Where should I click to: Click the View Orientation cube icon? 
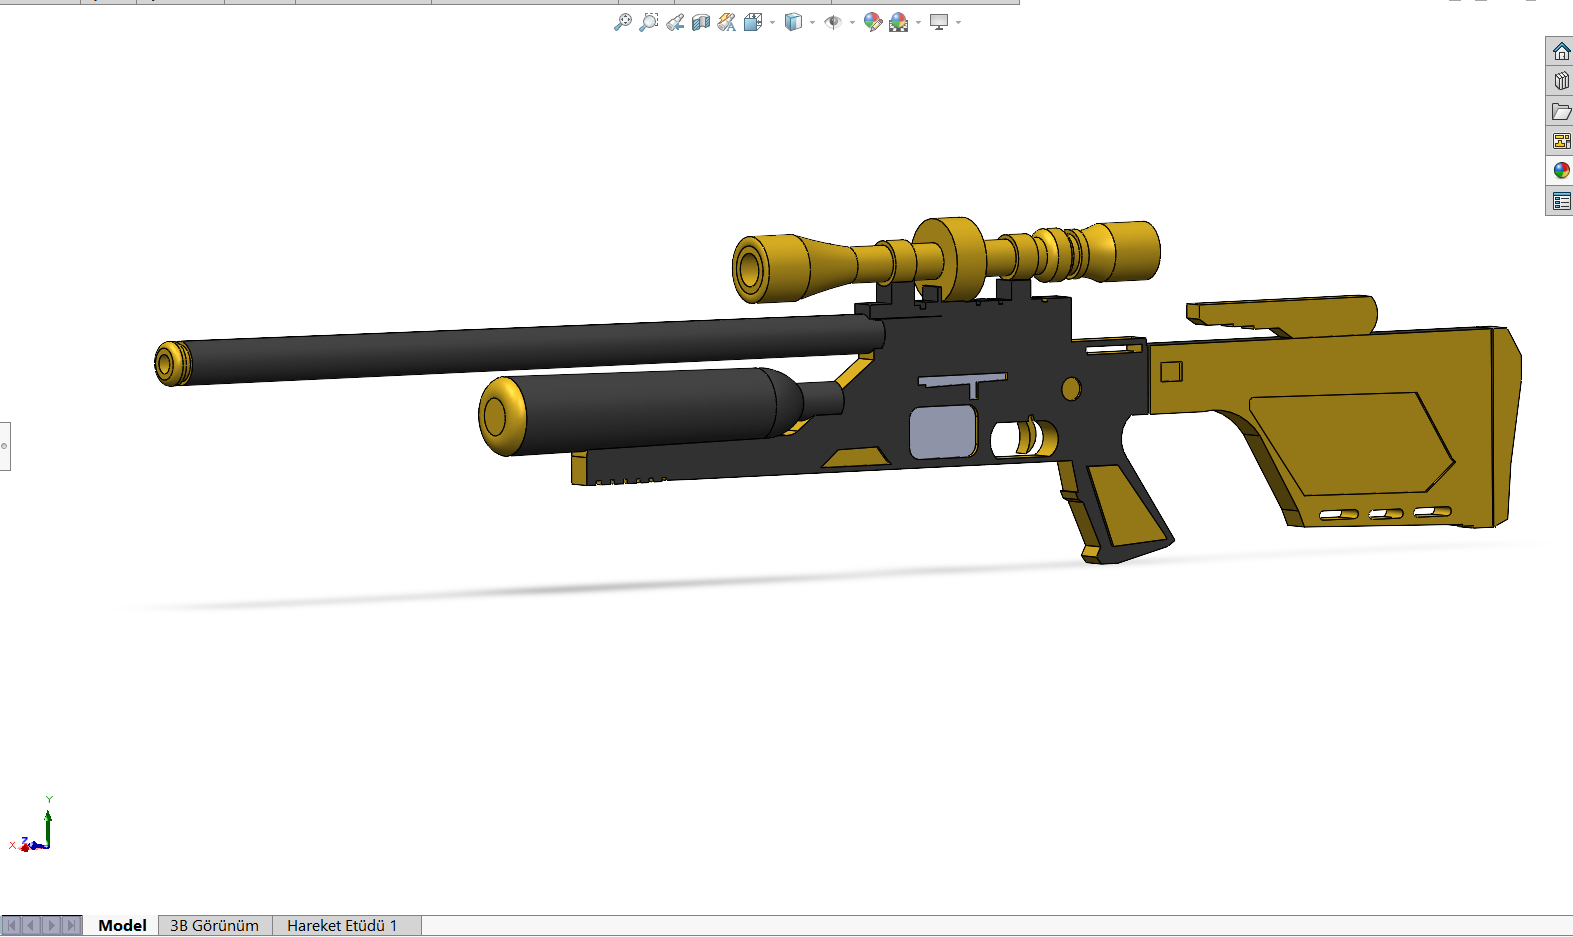tap(753, 22)
